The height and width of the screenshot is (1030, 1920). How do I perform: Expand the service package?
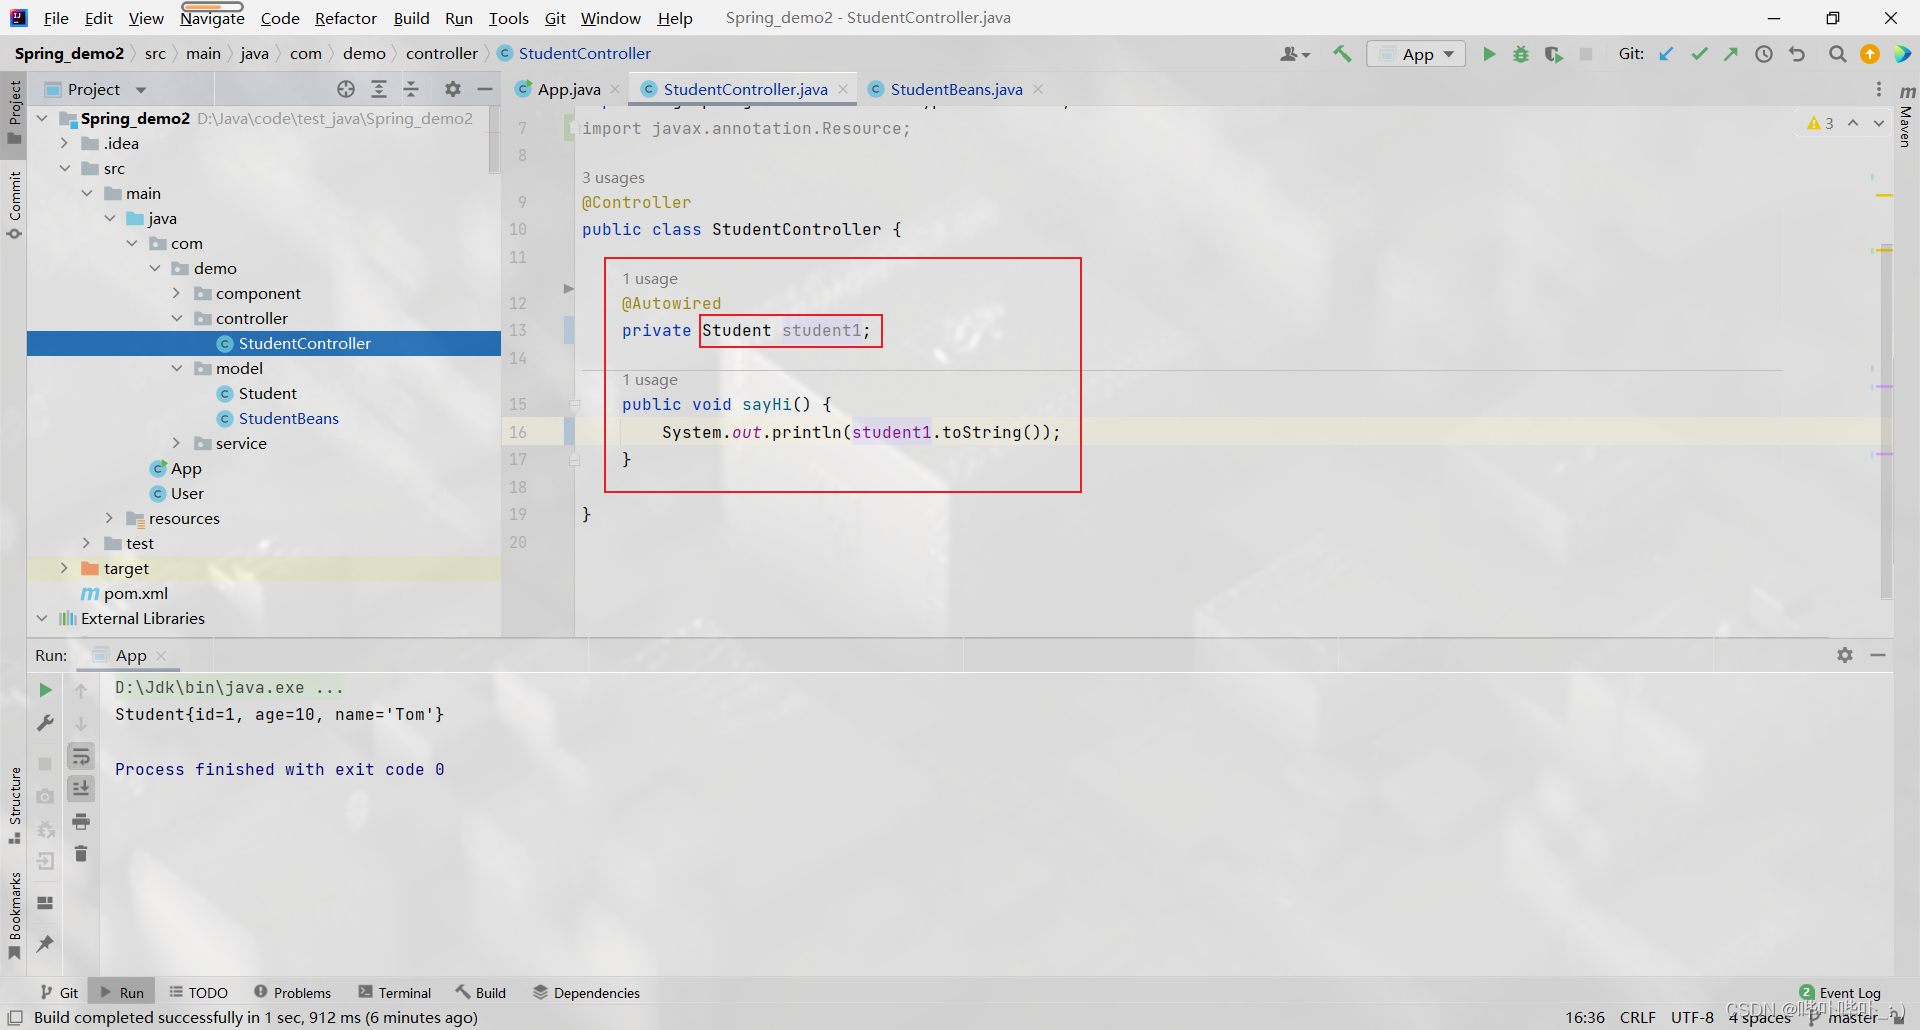tap(177, 443)
